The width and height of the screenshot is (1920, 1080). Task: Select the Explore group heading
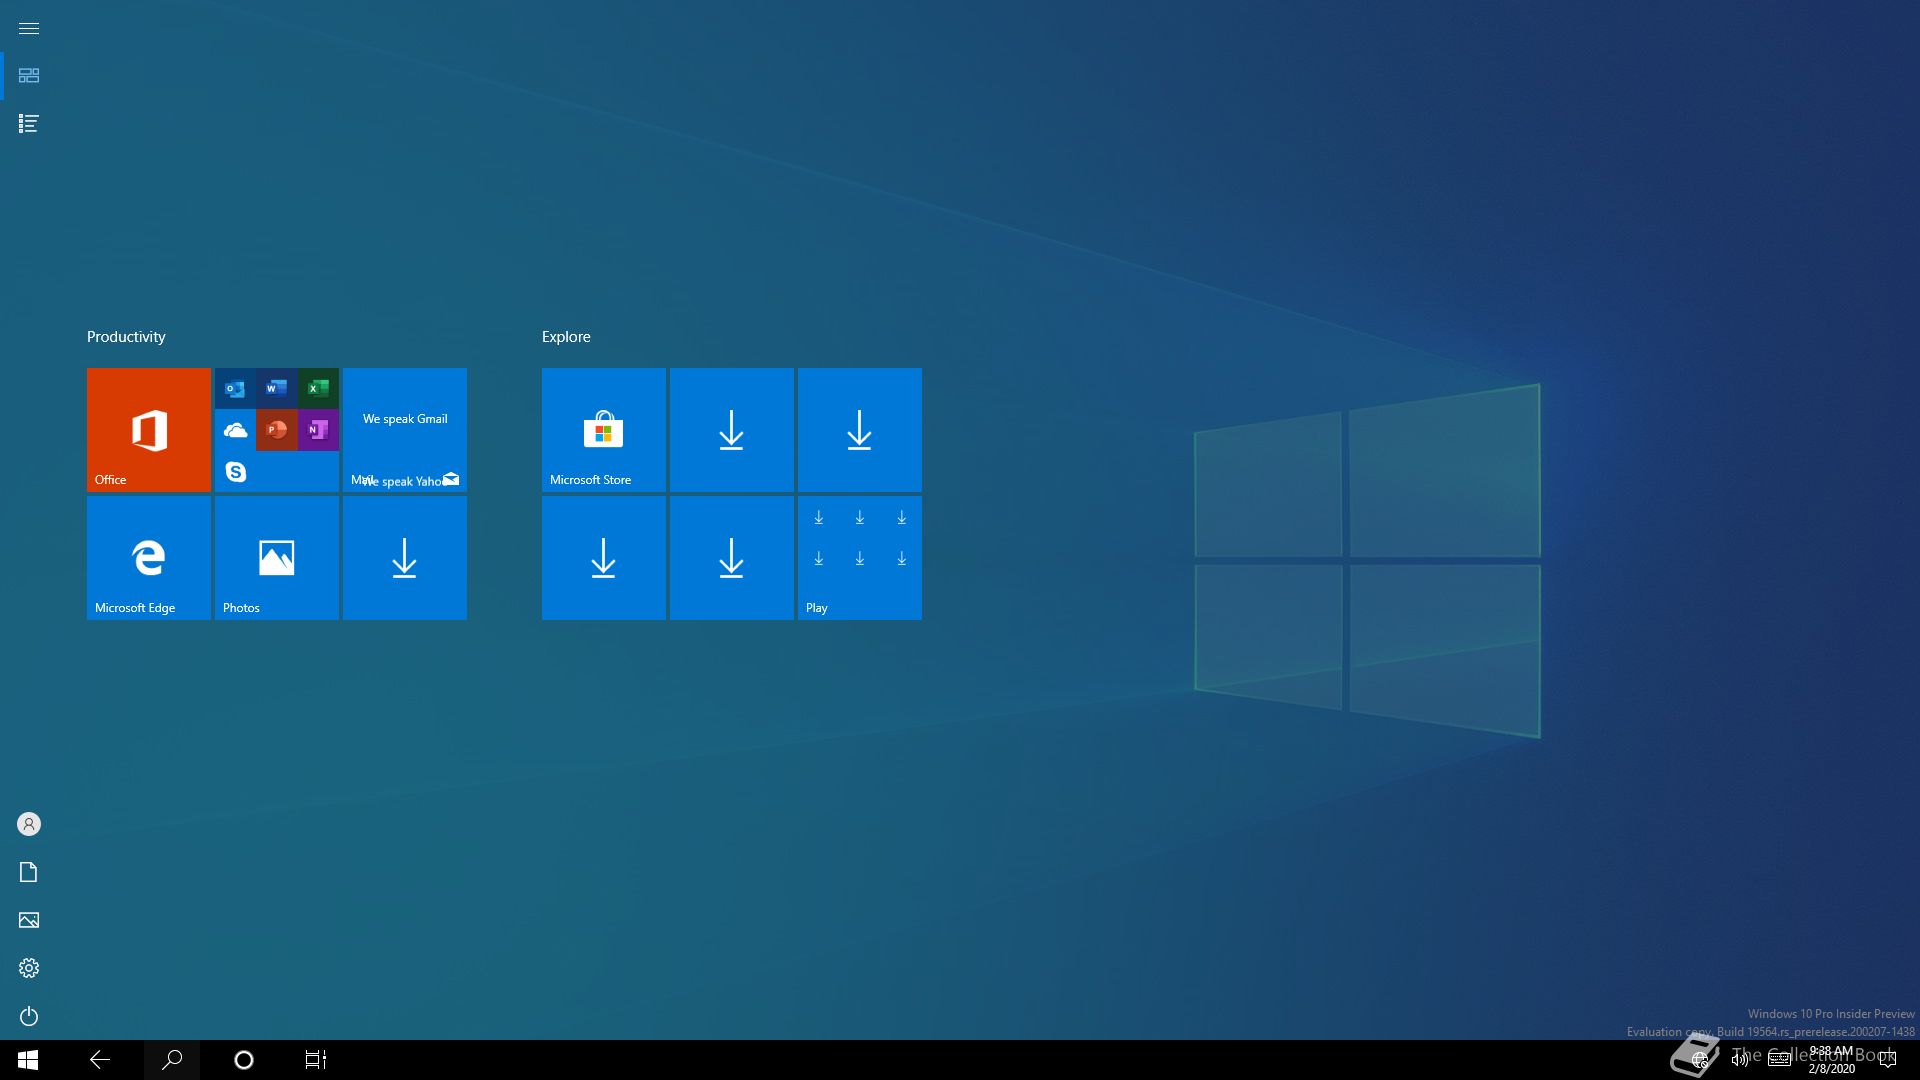pyautogui.click(x=566, y=337)
